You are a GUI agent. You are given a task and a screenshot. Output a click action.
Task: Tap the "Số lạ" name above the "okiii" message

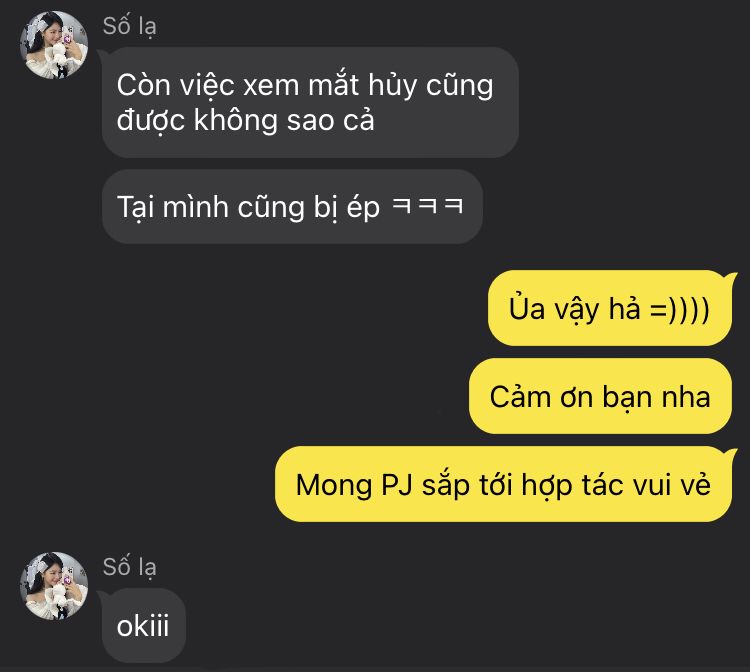[130, 567]
